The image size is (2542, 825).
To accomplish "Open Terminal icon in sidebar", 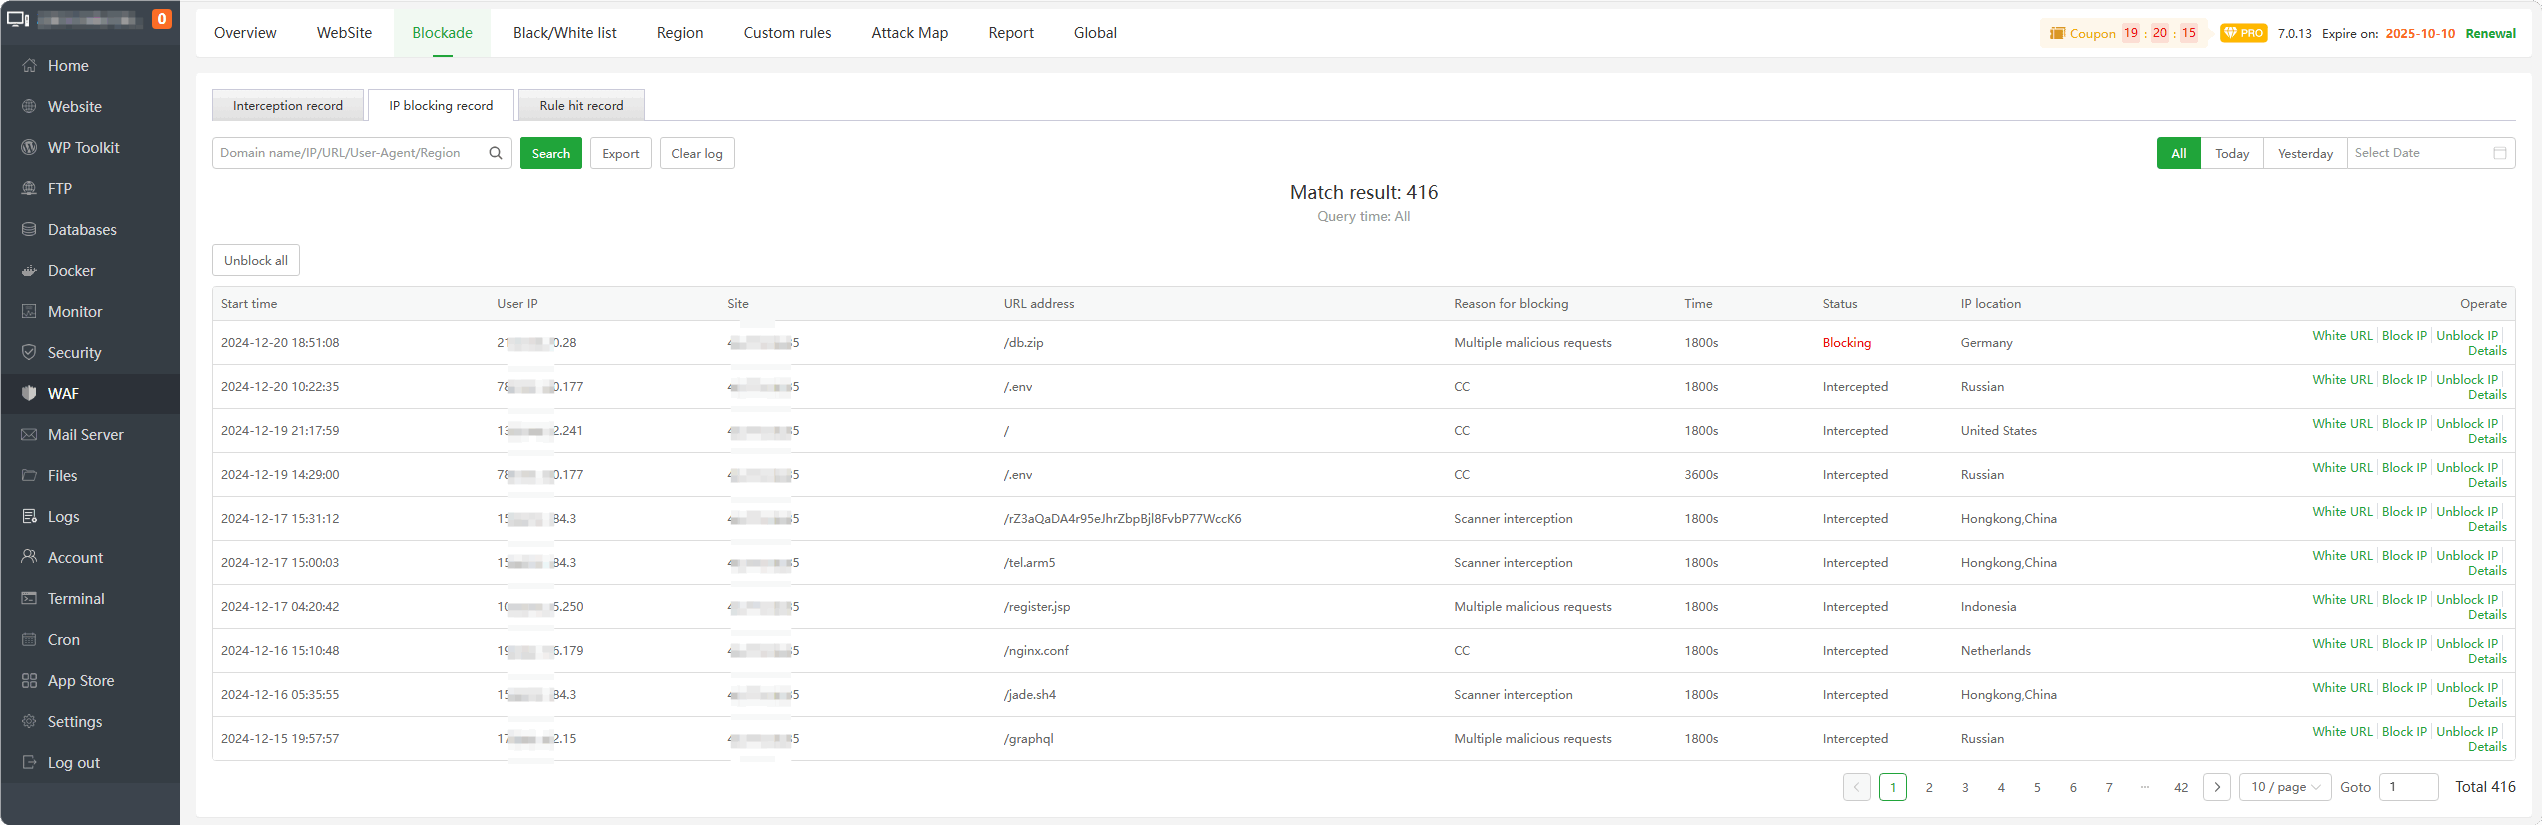I will (x=29, y=599).
